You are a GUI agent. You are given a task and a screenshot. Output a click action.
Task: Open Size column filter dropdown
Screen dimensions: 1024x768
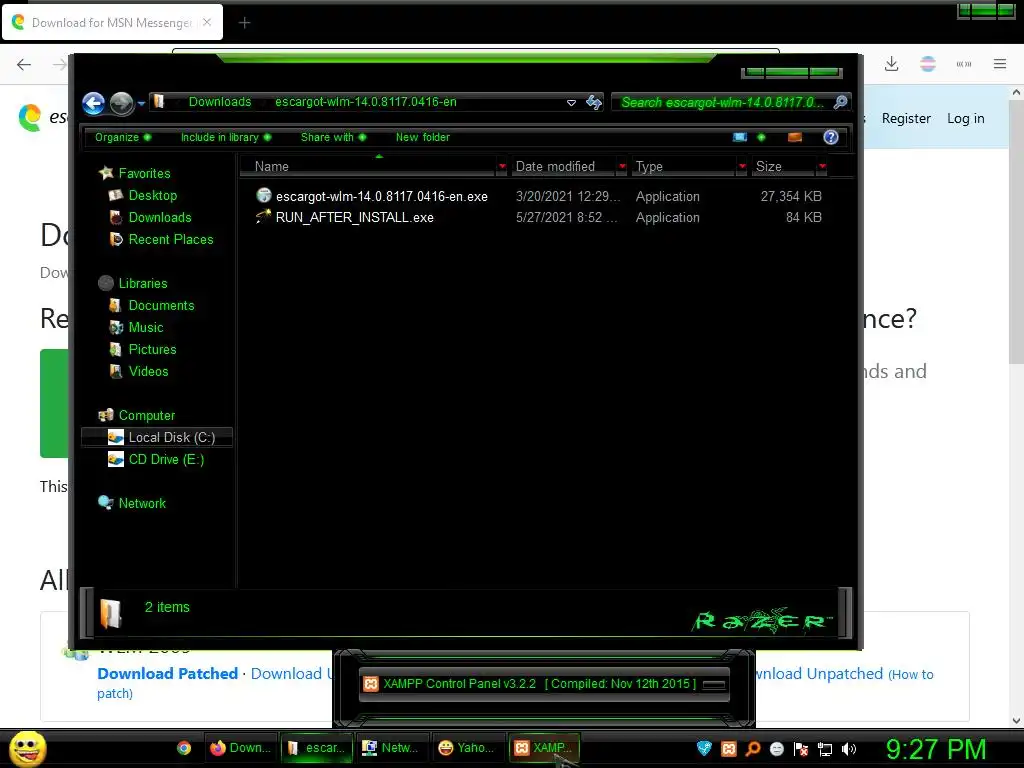point(822,167)
